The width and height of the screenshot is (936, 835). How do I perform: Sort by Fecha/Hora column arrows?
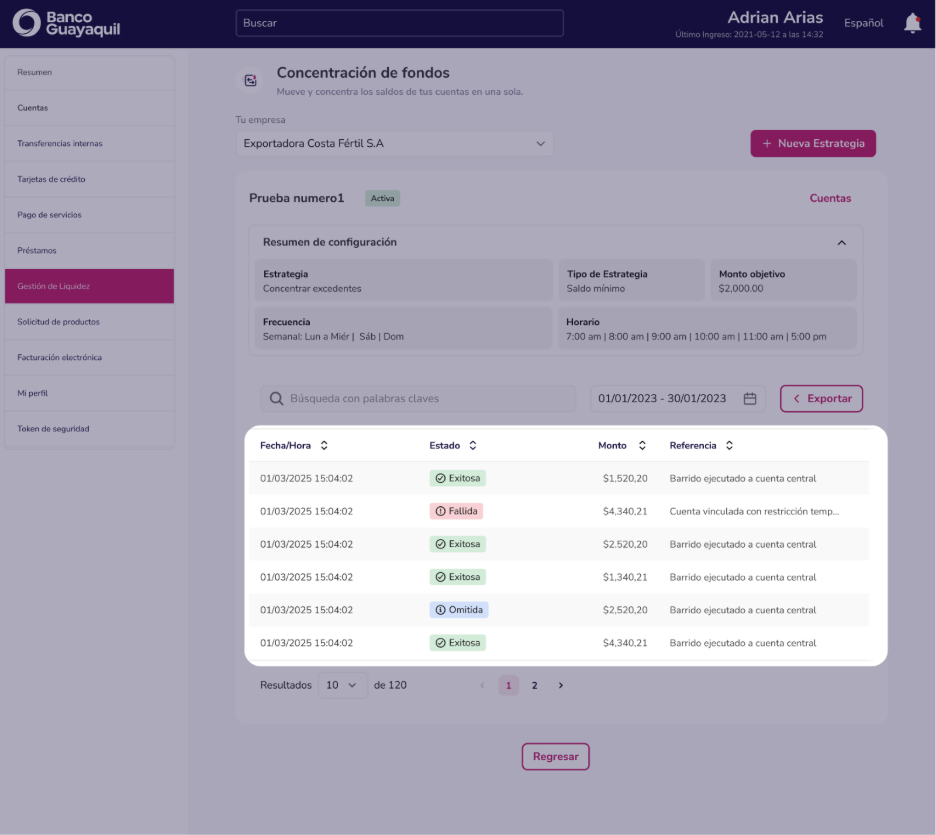point(324,445)
